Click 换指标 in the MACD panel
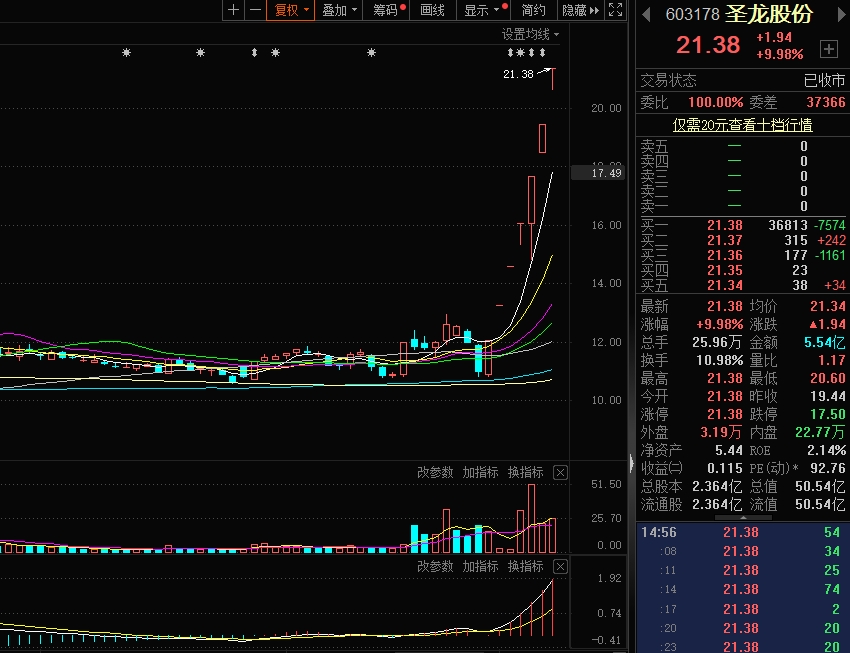Image resolution: width=850 pixels, height=653 pixels. coord(525,566)
